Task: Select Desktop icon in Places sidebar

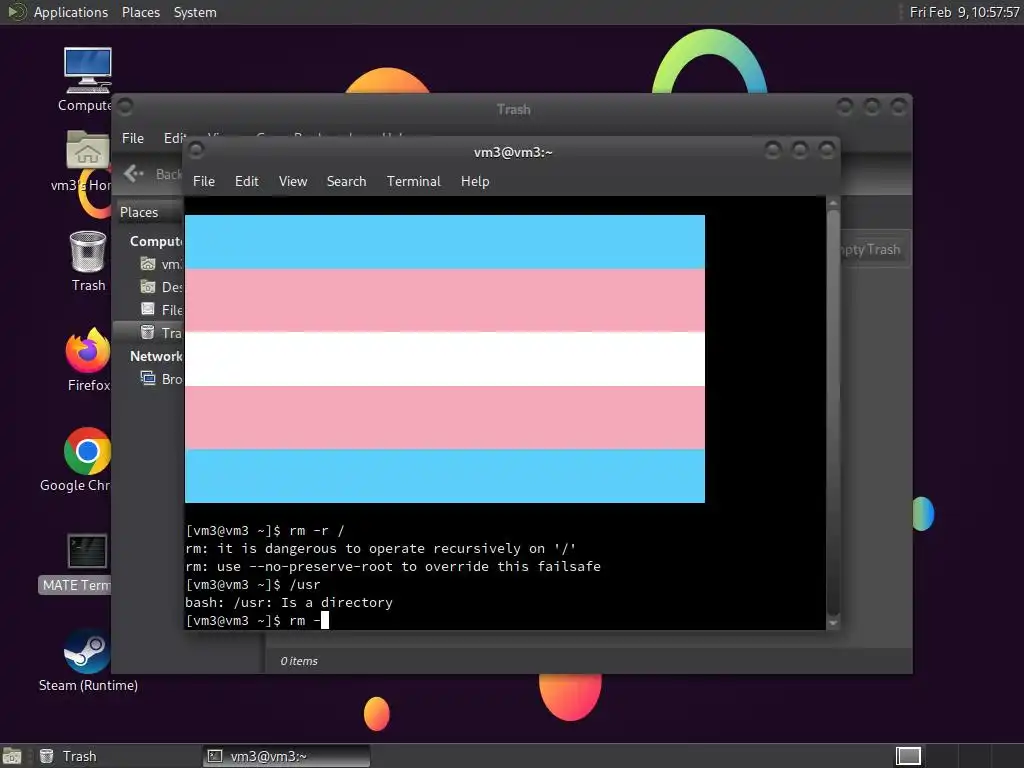Action: [148, 287]
